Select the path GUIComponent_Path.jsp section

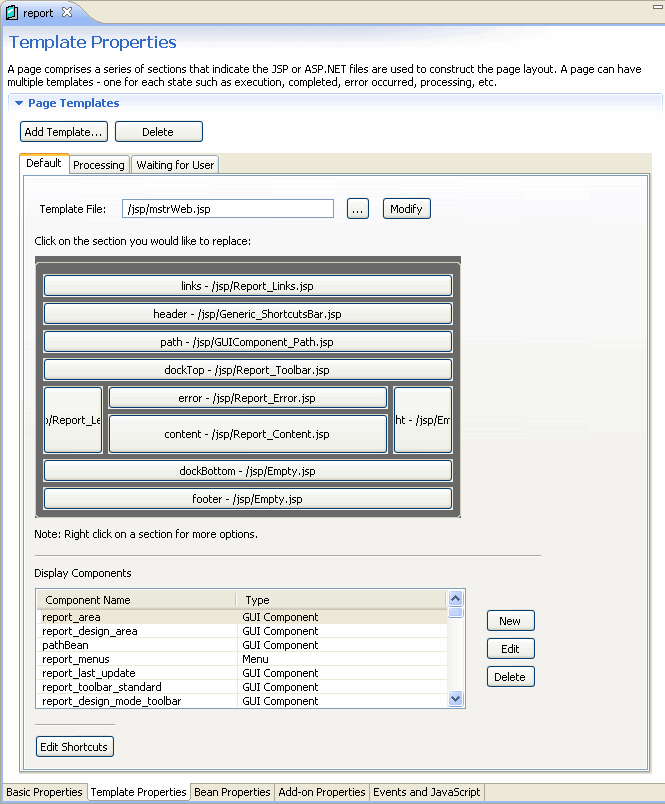248,342
